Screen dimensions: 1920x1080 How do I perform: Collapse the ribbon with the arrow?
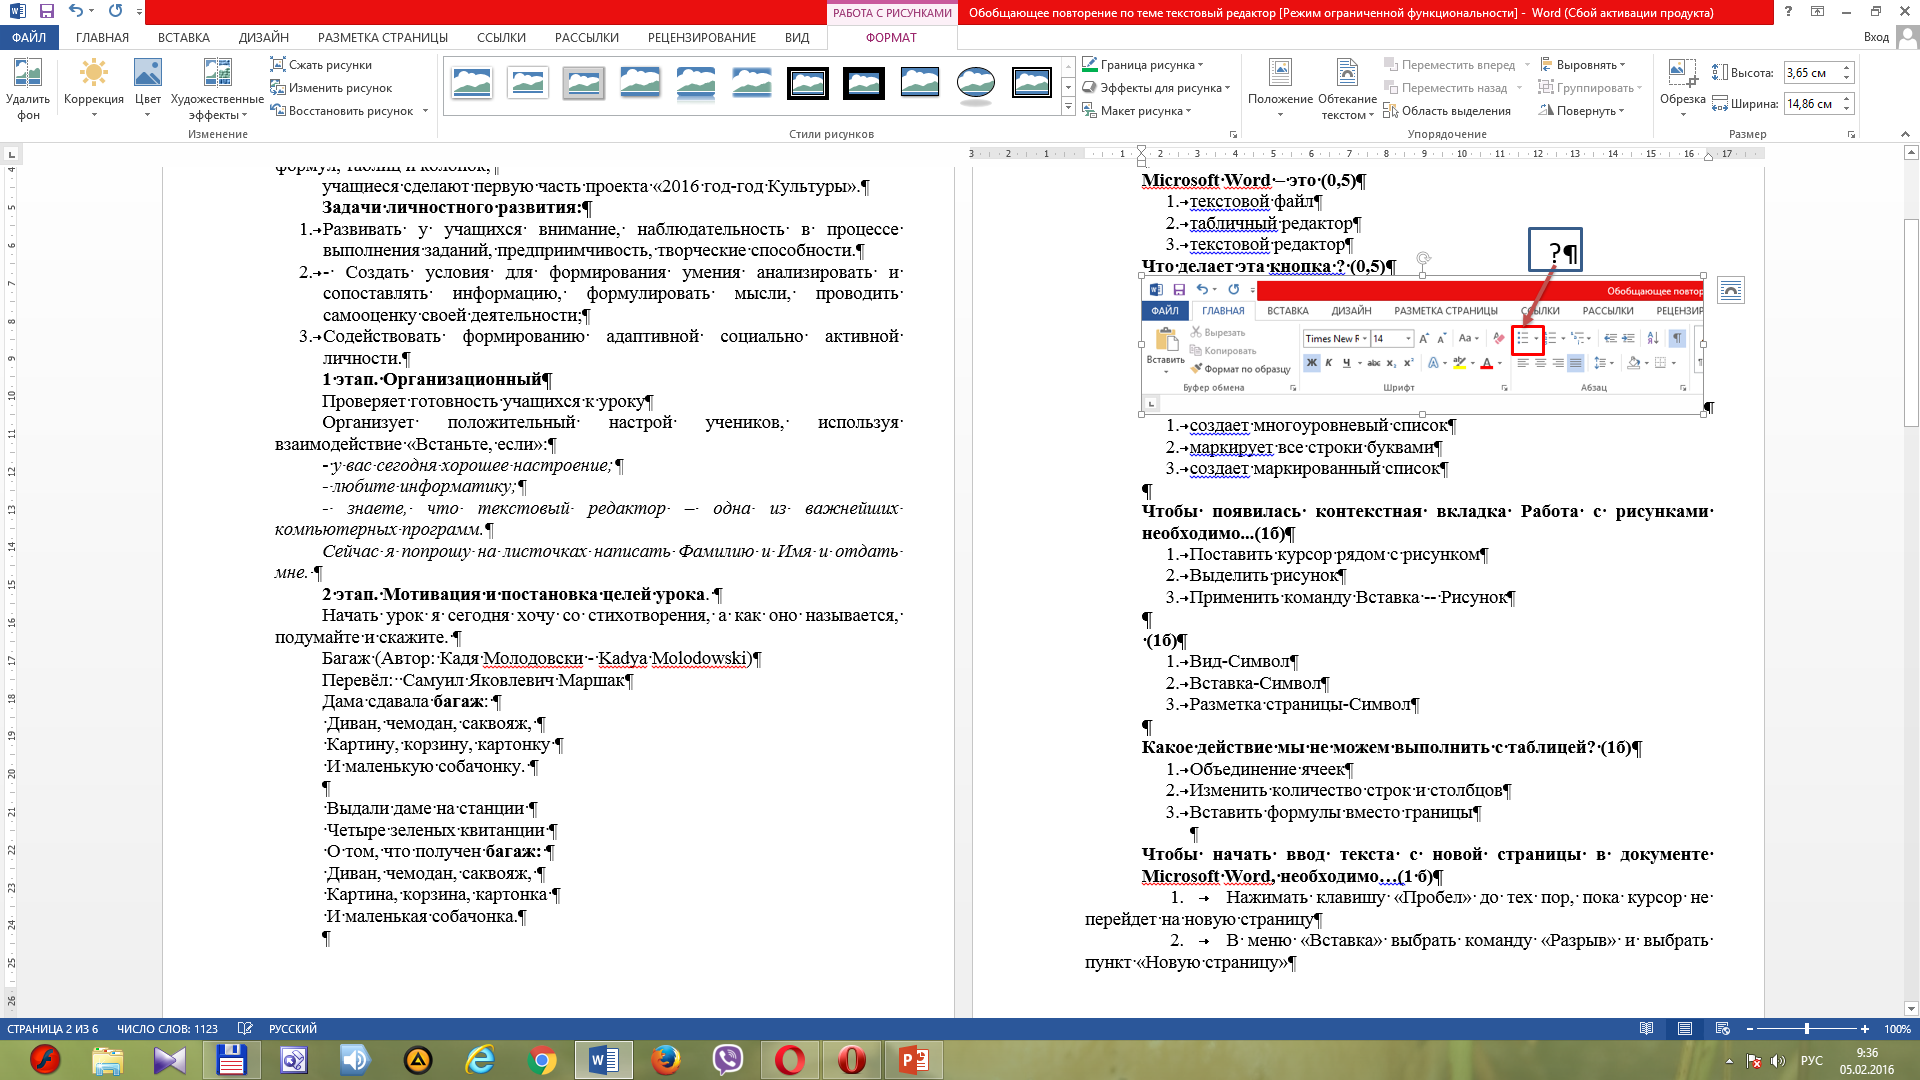[x=1903, y=134]
